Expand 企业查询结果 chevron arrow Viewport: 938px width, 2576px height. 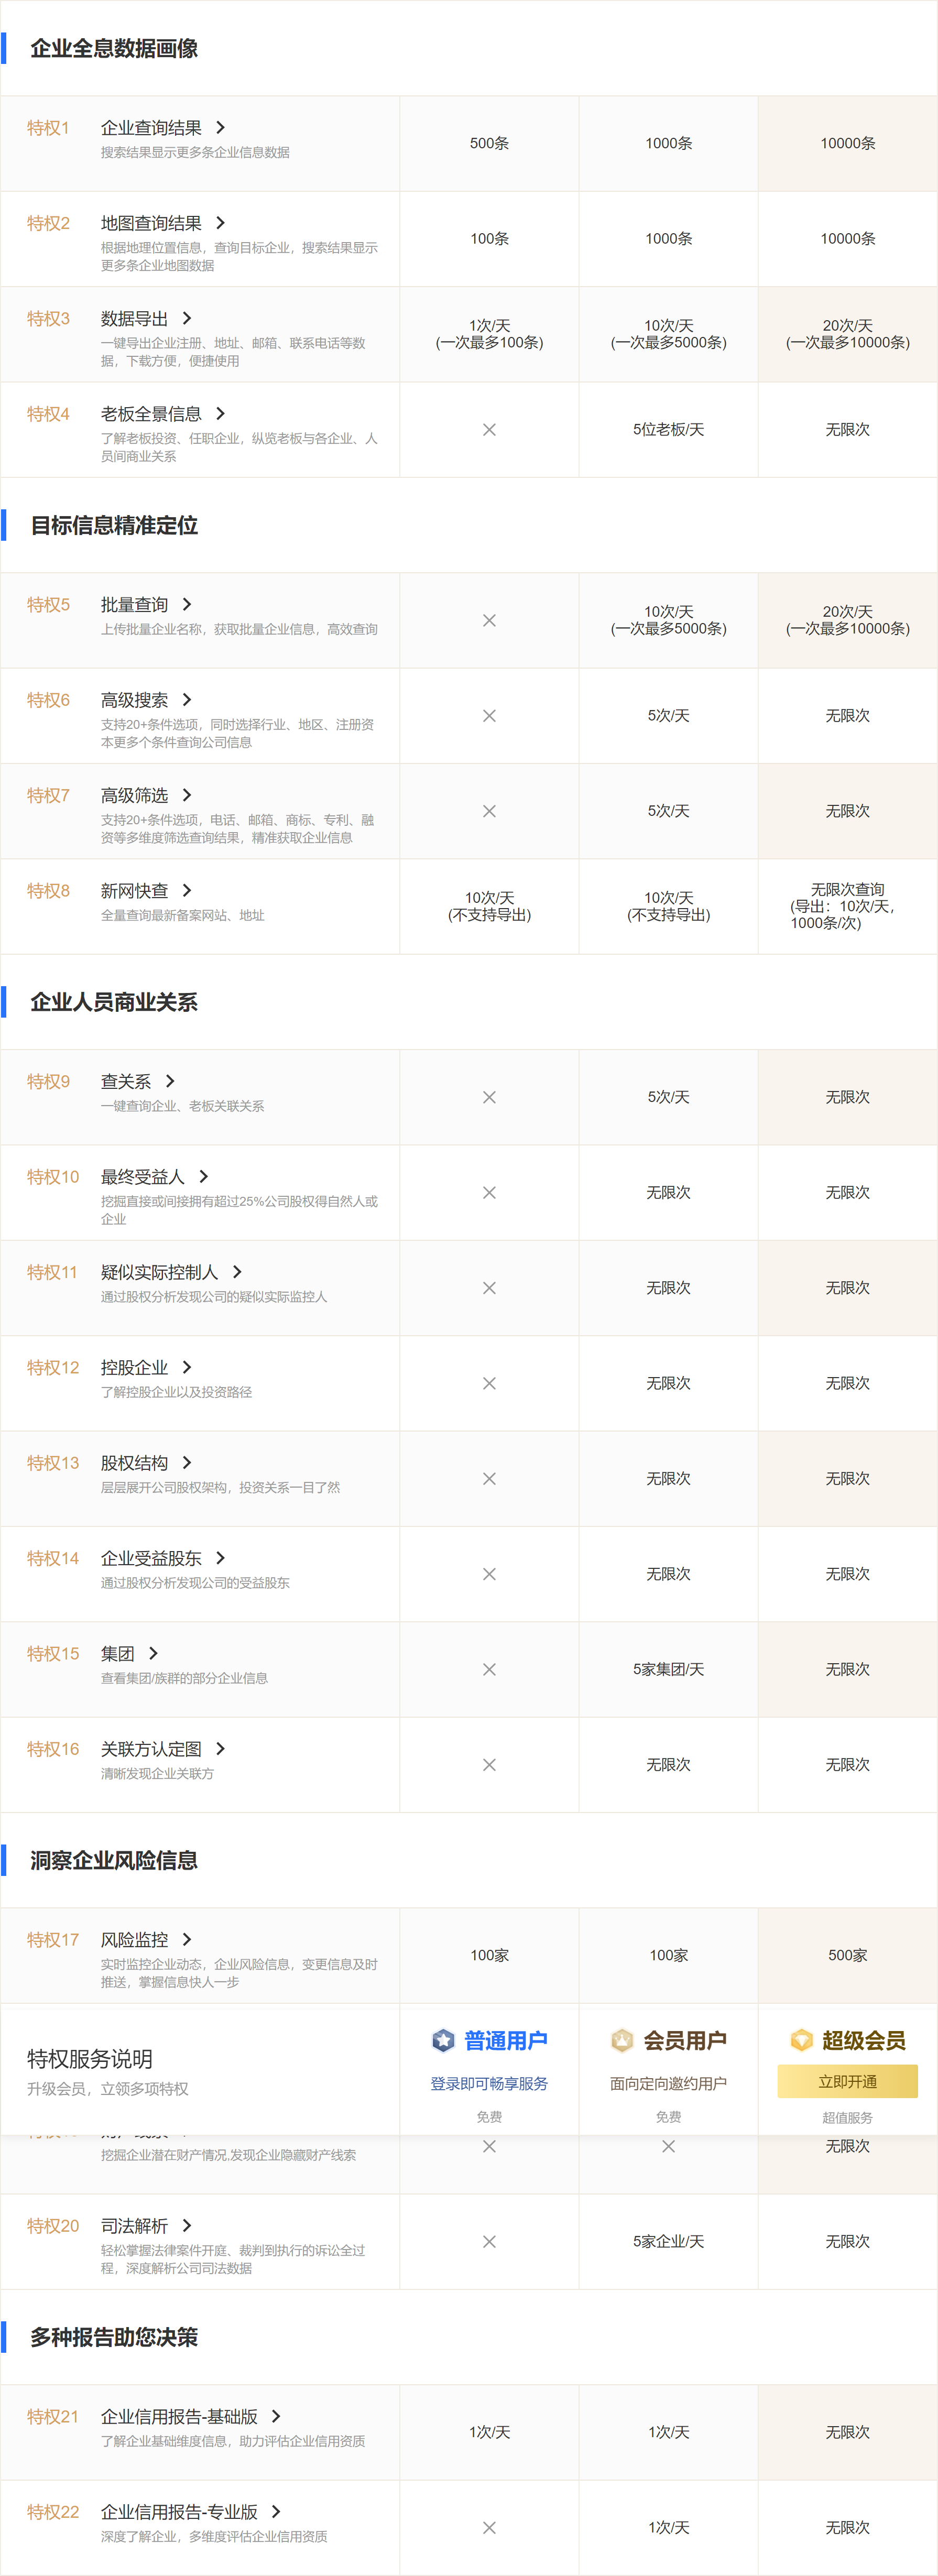(220, 128)
